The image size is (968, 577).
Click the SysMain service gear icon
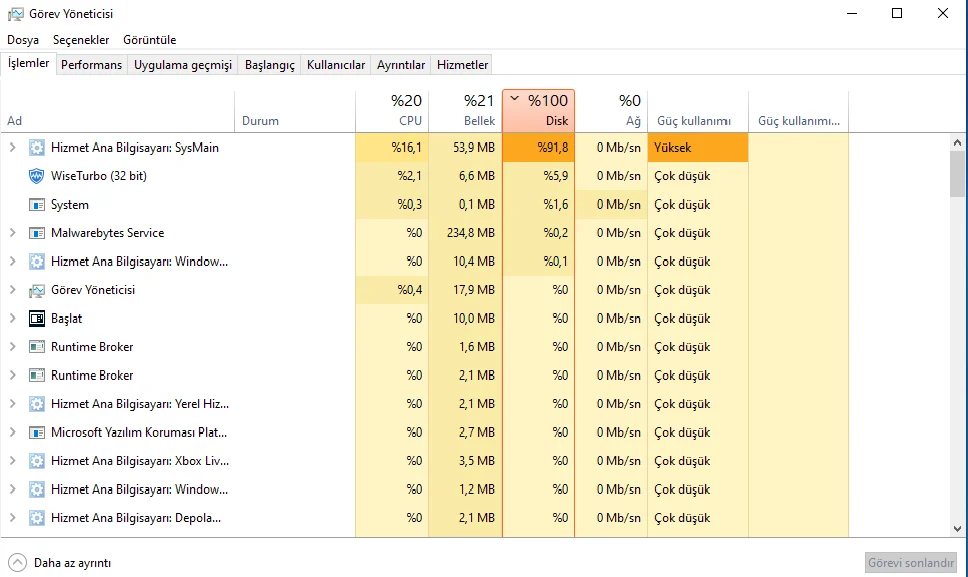tap(37, 148)
